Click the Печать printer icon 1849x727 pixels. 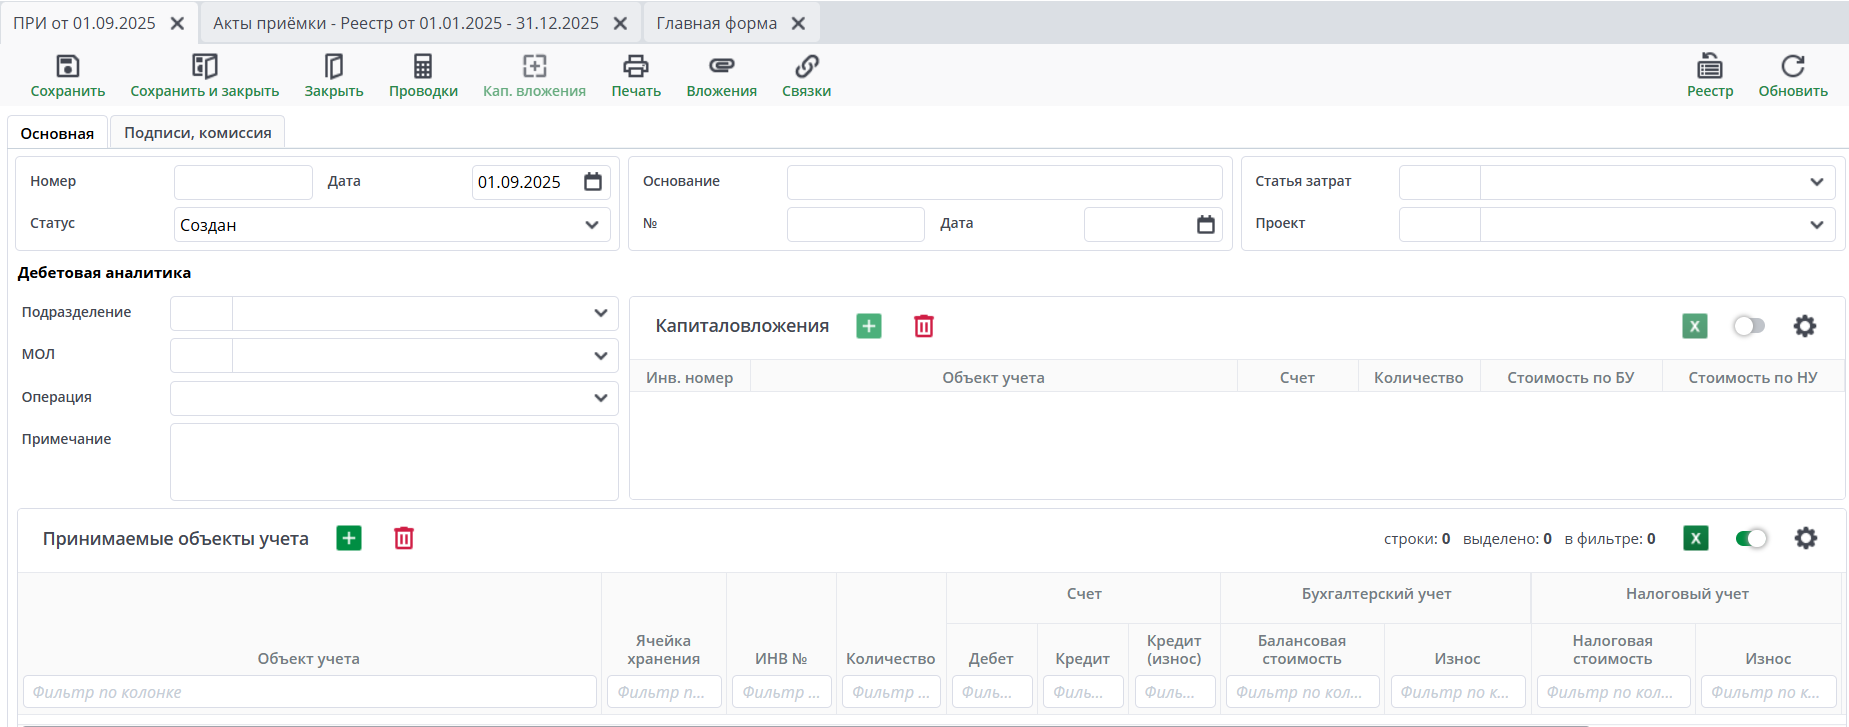(636, 67)
